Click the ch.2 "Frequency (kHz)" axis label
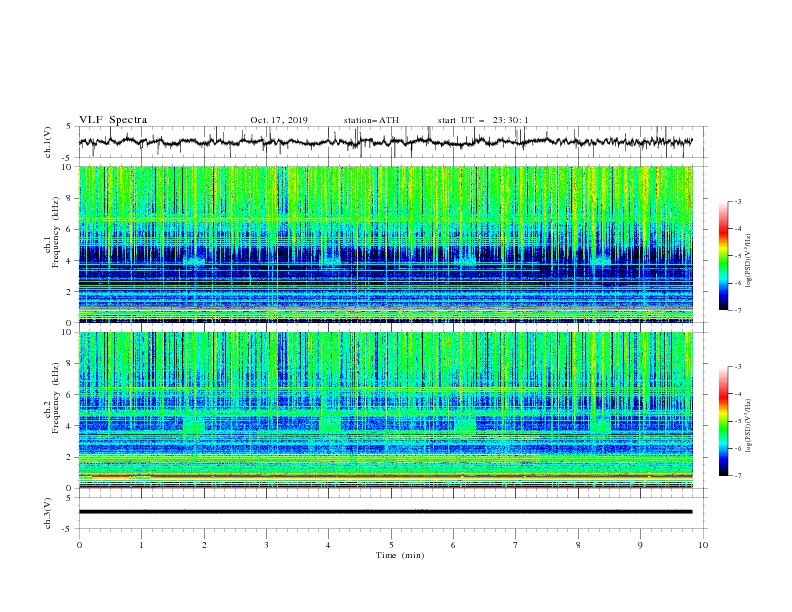 (56, 398)
